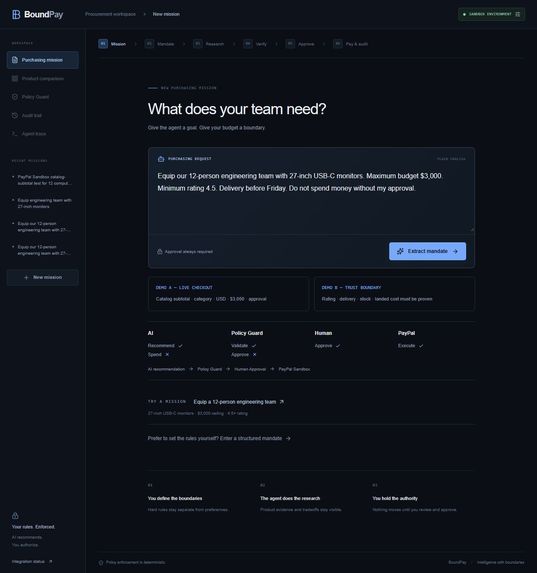Click checkmark next to AI Recommend
This screenshot has width=537, height=573.
181,346
